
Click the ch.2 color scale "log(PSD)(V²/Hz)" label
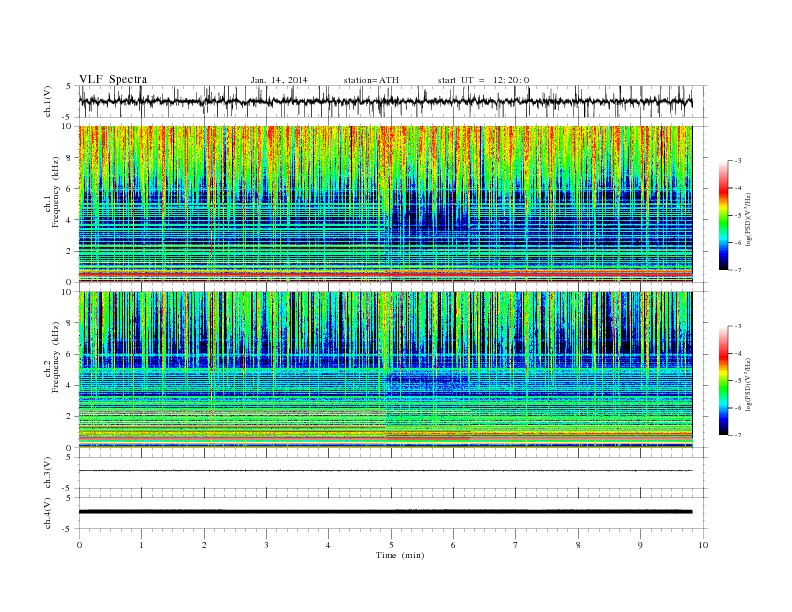[749, 384]
